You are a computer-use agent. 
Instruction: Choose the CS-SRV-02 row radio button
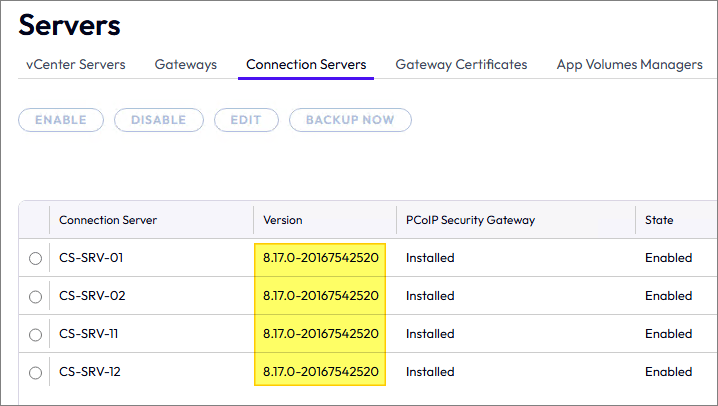click(36, 296)
